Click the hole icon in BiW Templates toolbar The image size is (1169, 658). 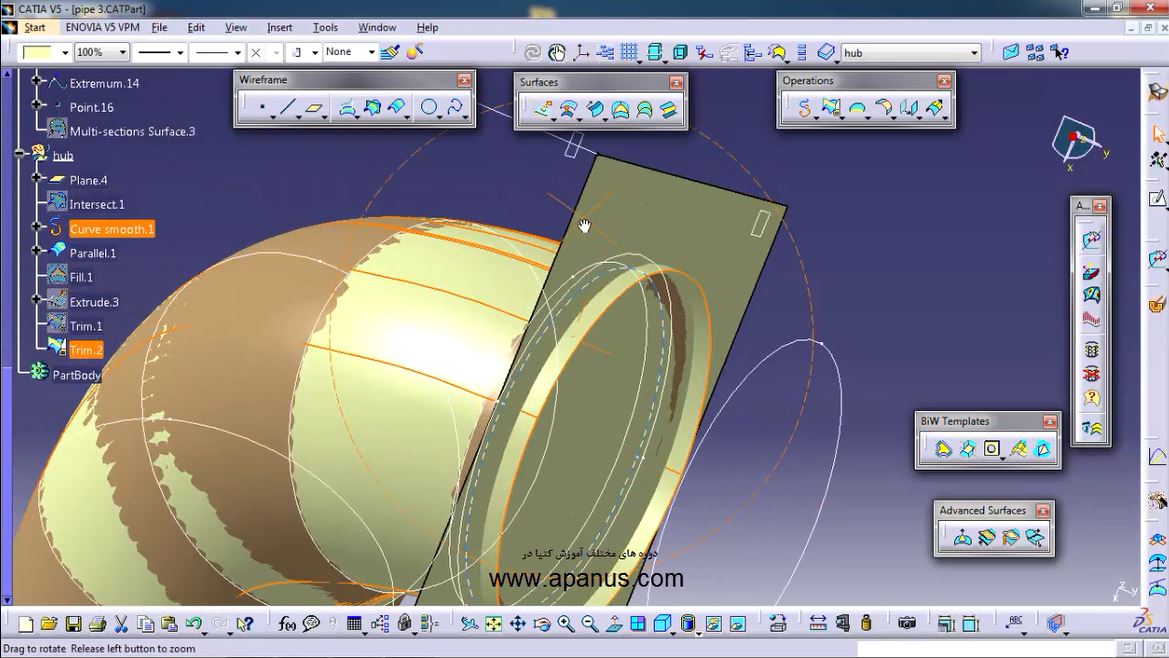click(x=992, y=449)
